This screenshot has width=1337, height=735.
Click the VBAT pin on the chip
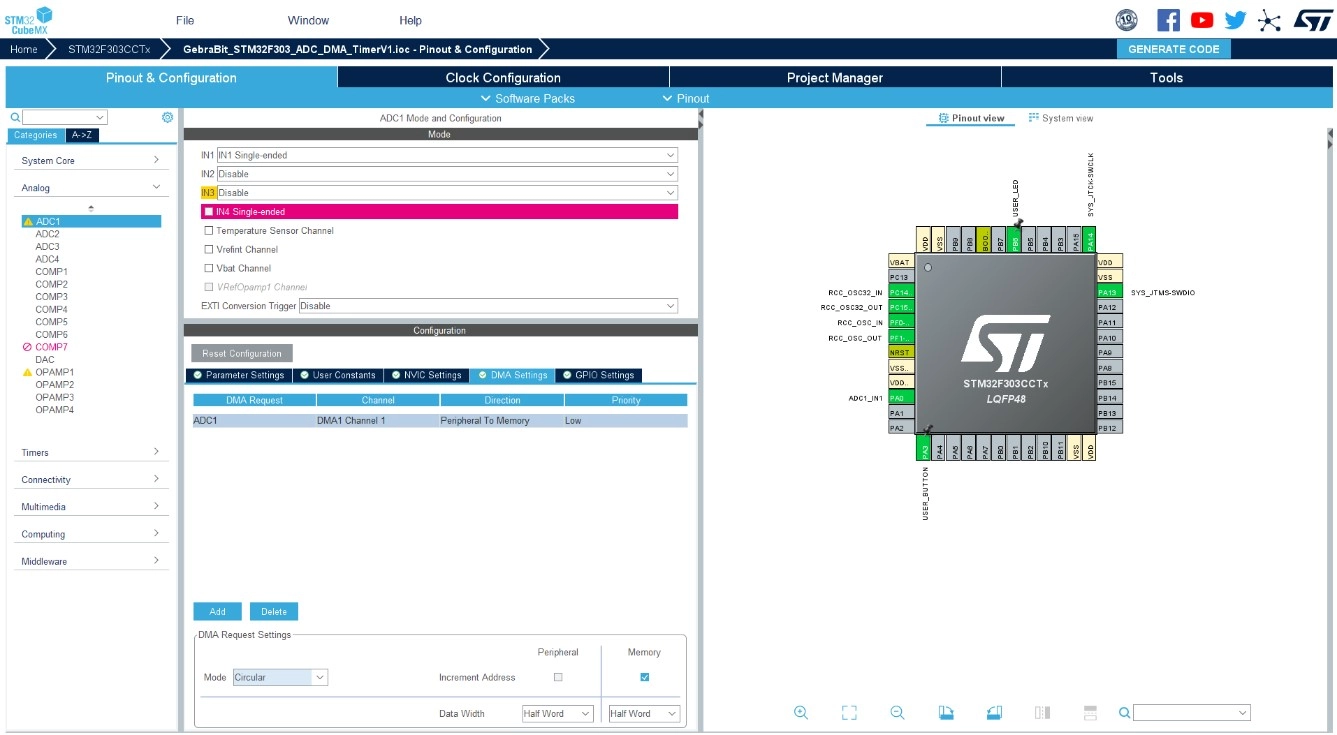click(x=901, y=261)
